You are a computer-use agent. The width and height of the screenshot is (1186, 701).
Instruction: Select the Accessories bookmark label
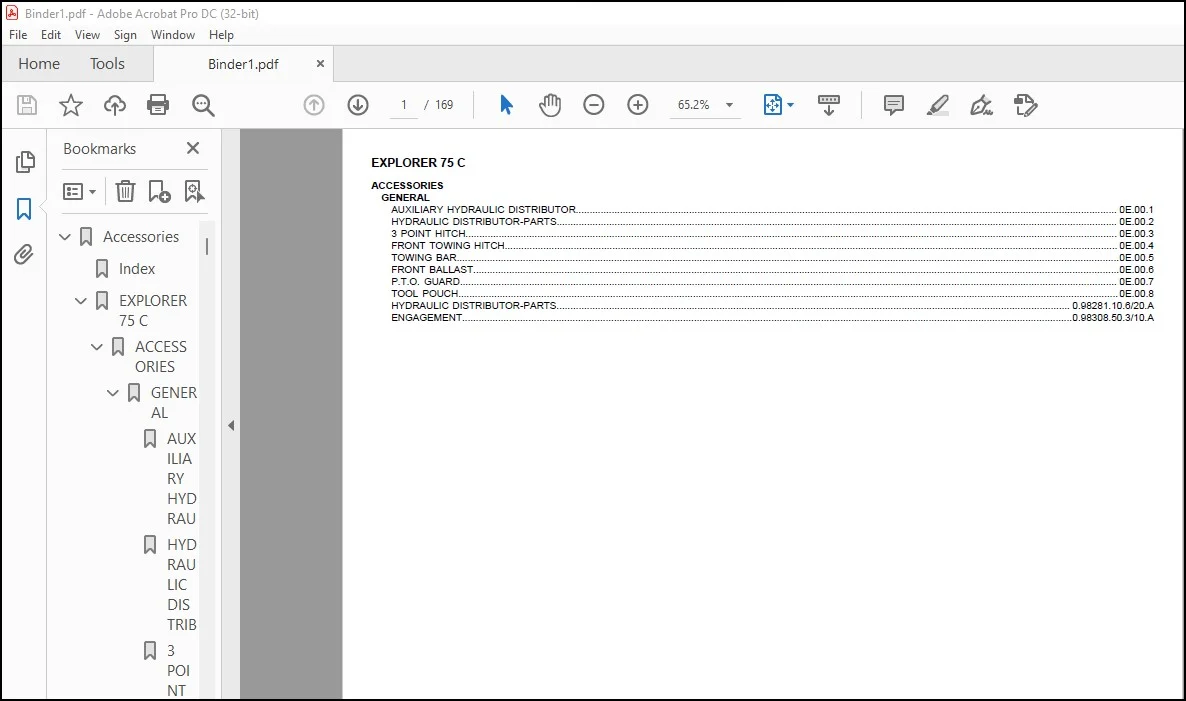click(141, 237)
